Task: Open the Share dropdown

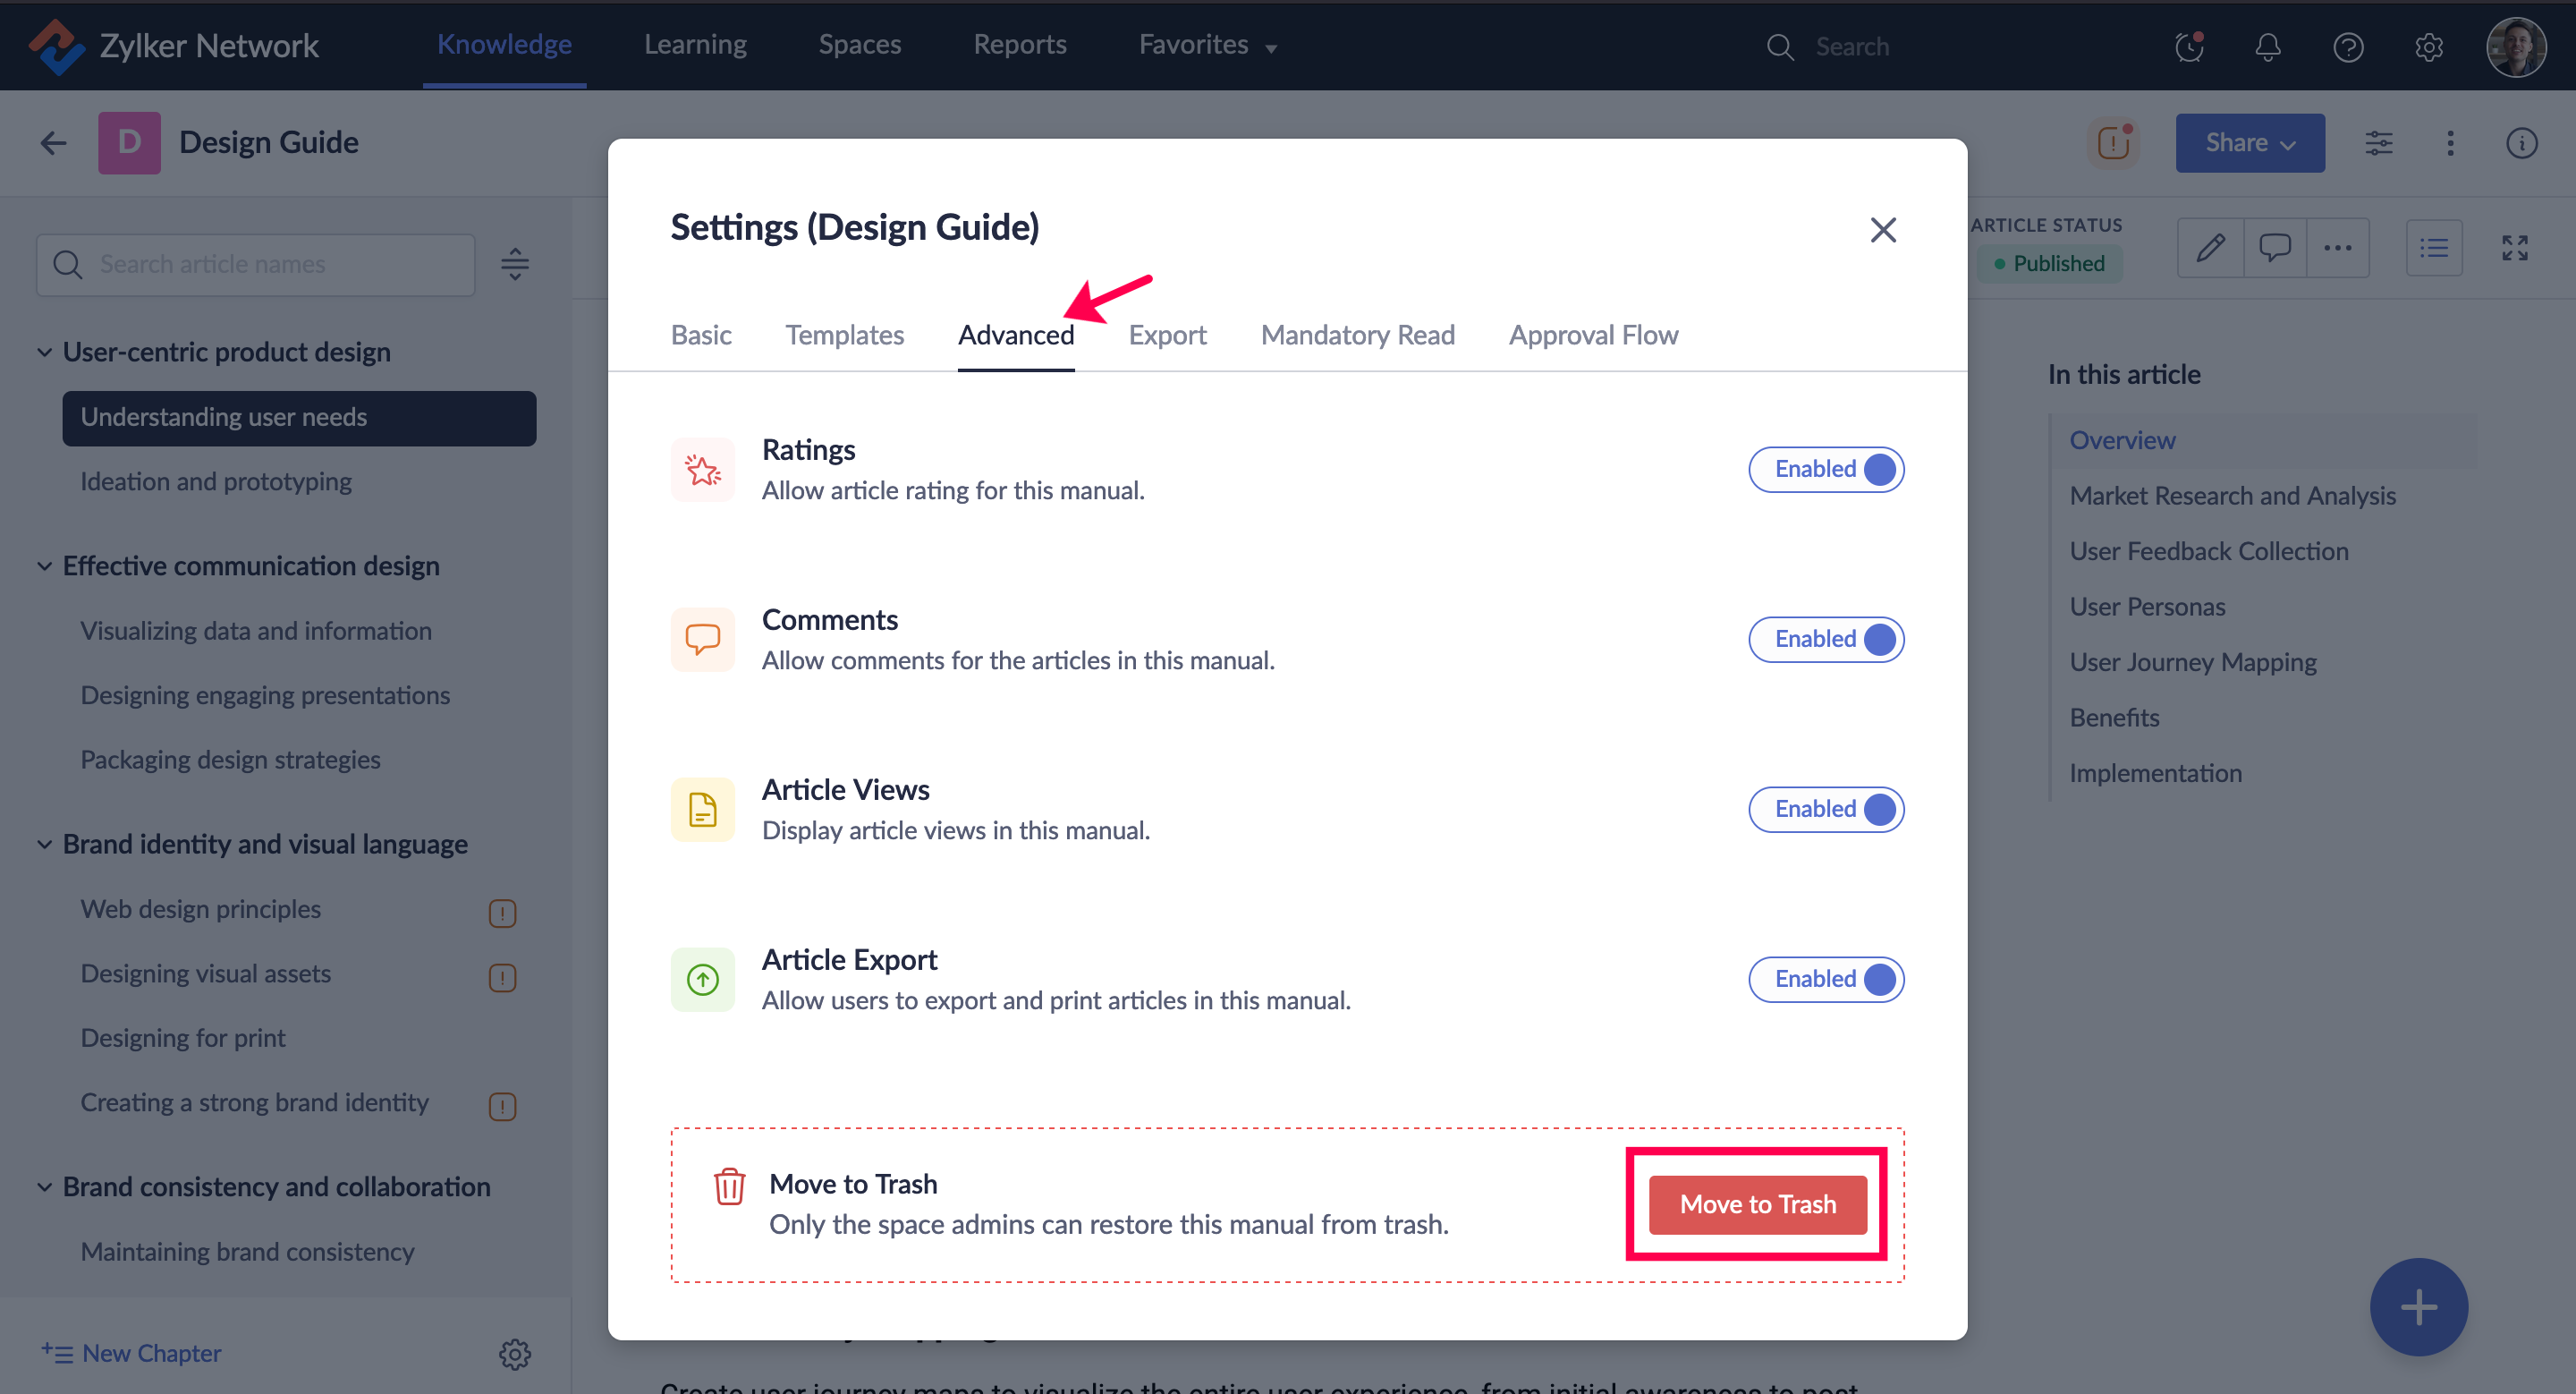Action: [2249, 143]
